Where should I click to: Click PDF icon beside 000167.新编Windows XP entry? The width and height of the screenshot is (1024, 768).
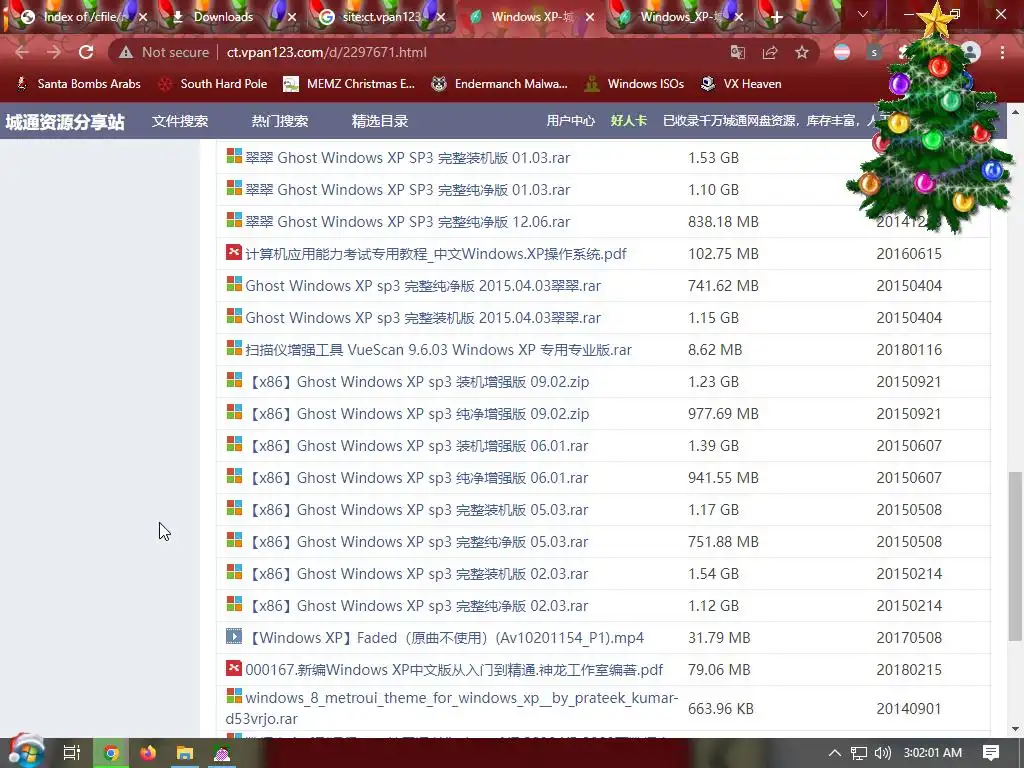234,668
